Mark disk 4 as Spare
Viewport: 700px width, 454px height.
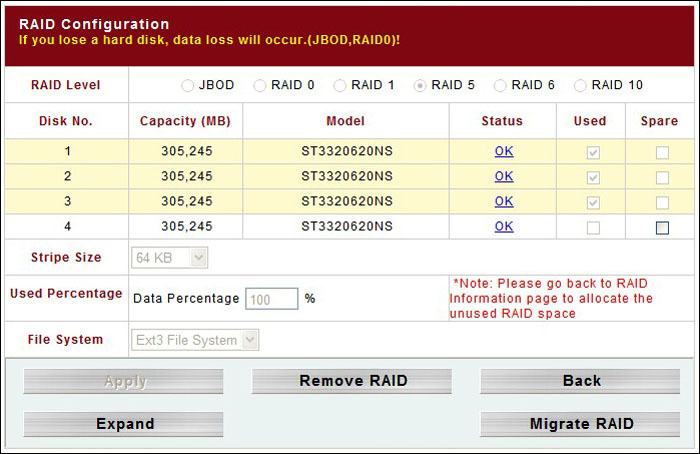(662, 228)
